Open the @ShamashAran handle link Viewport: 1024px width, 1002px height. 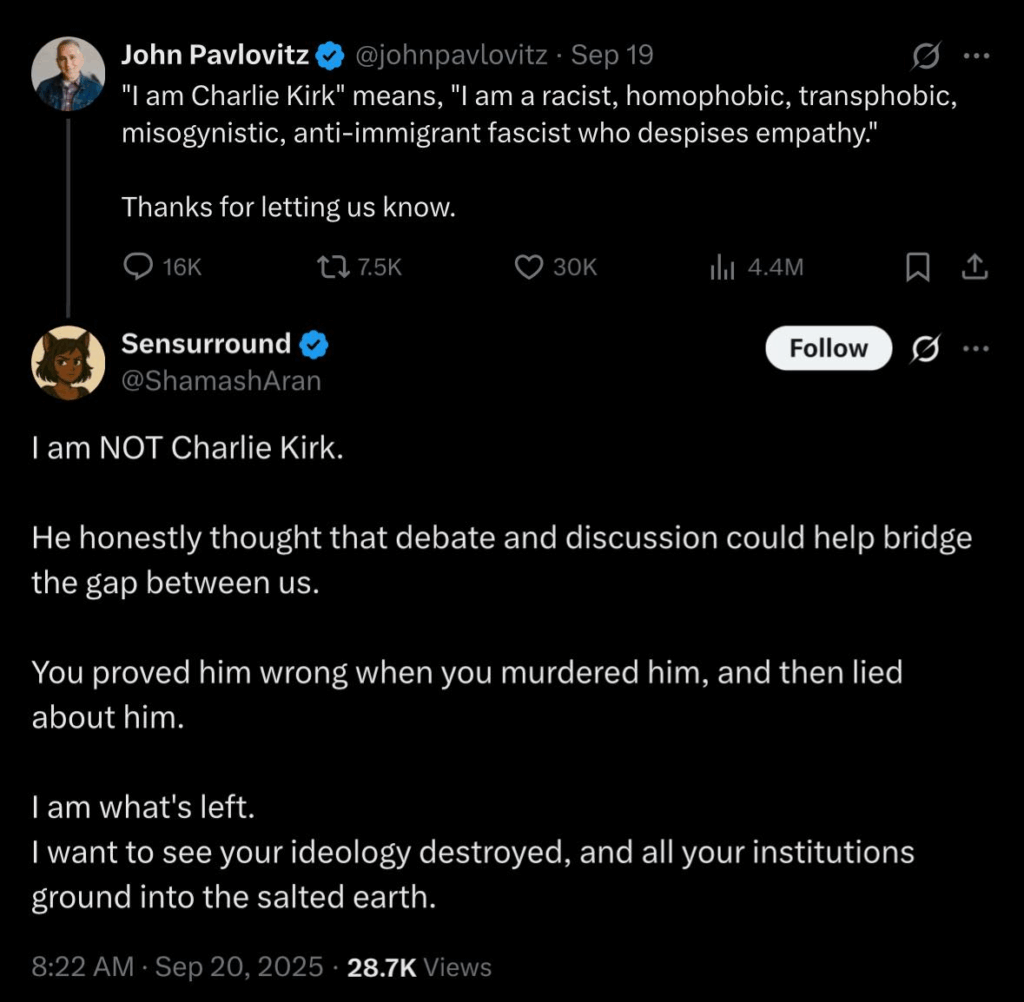(221, 380)
